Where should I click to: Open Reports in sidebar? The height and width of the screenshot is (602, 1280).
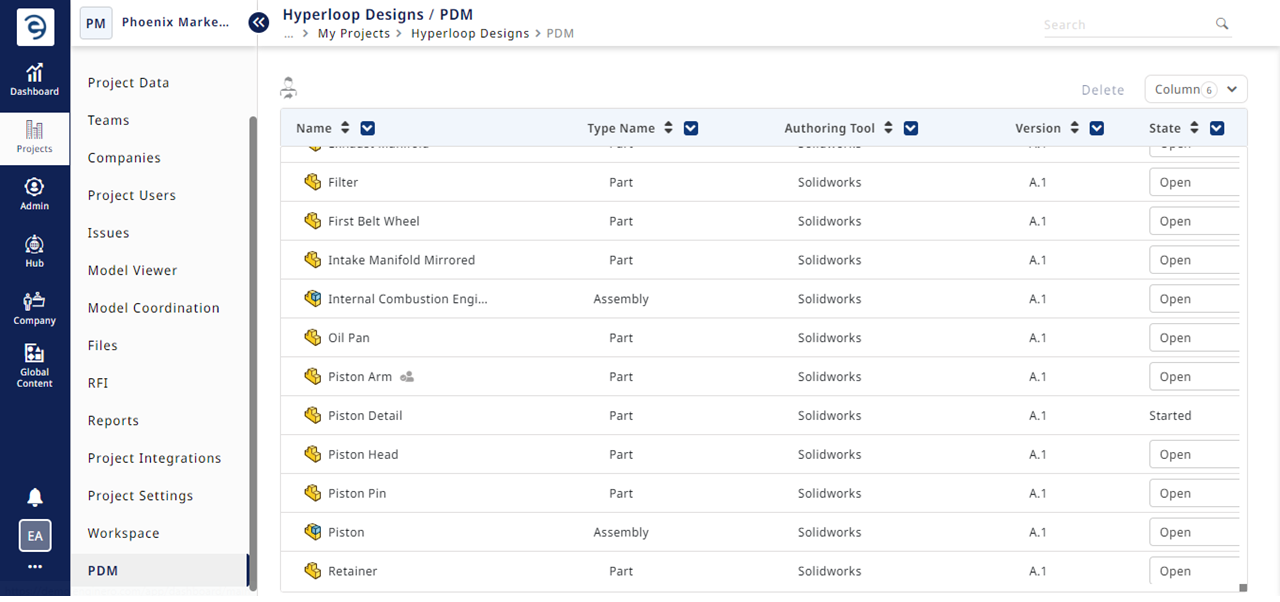click(113, 421)
